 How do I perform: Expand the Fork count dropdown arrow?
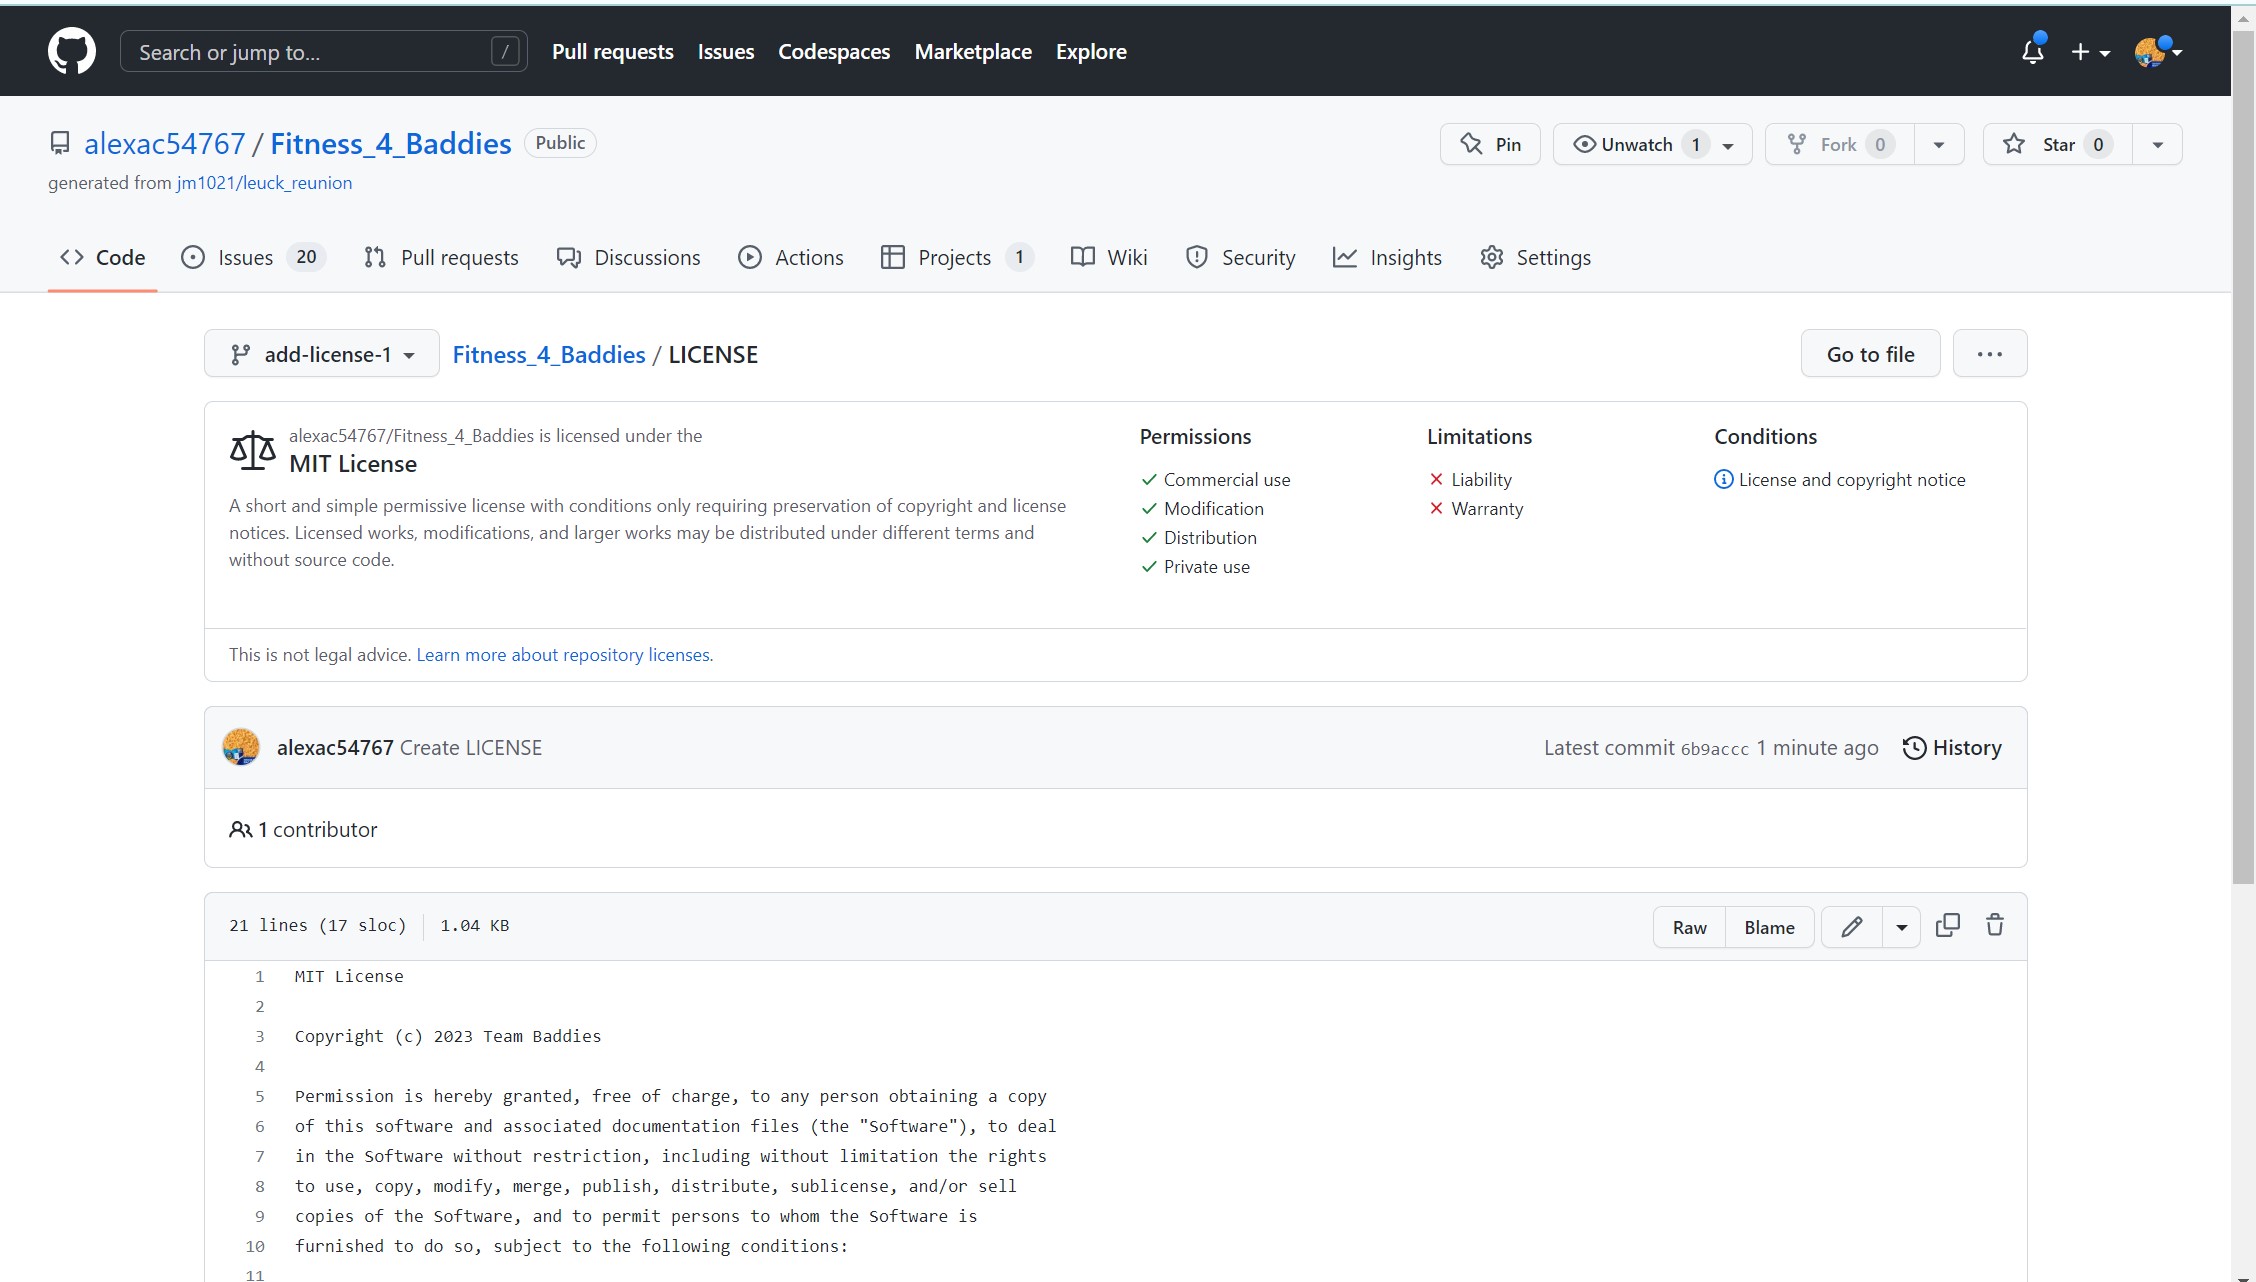pyautogui.click(x=1937, y=143)
